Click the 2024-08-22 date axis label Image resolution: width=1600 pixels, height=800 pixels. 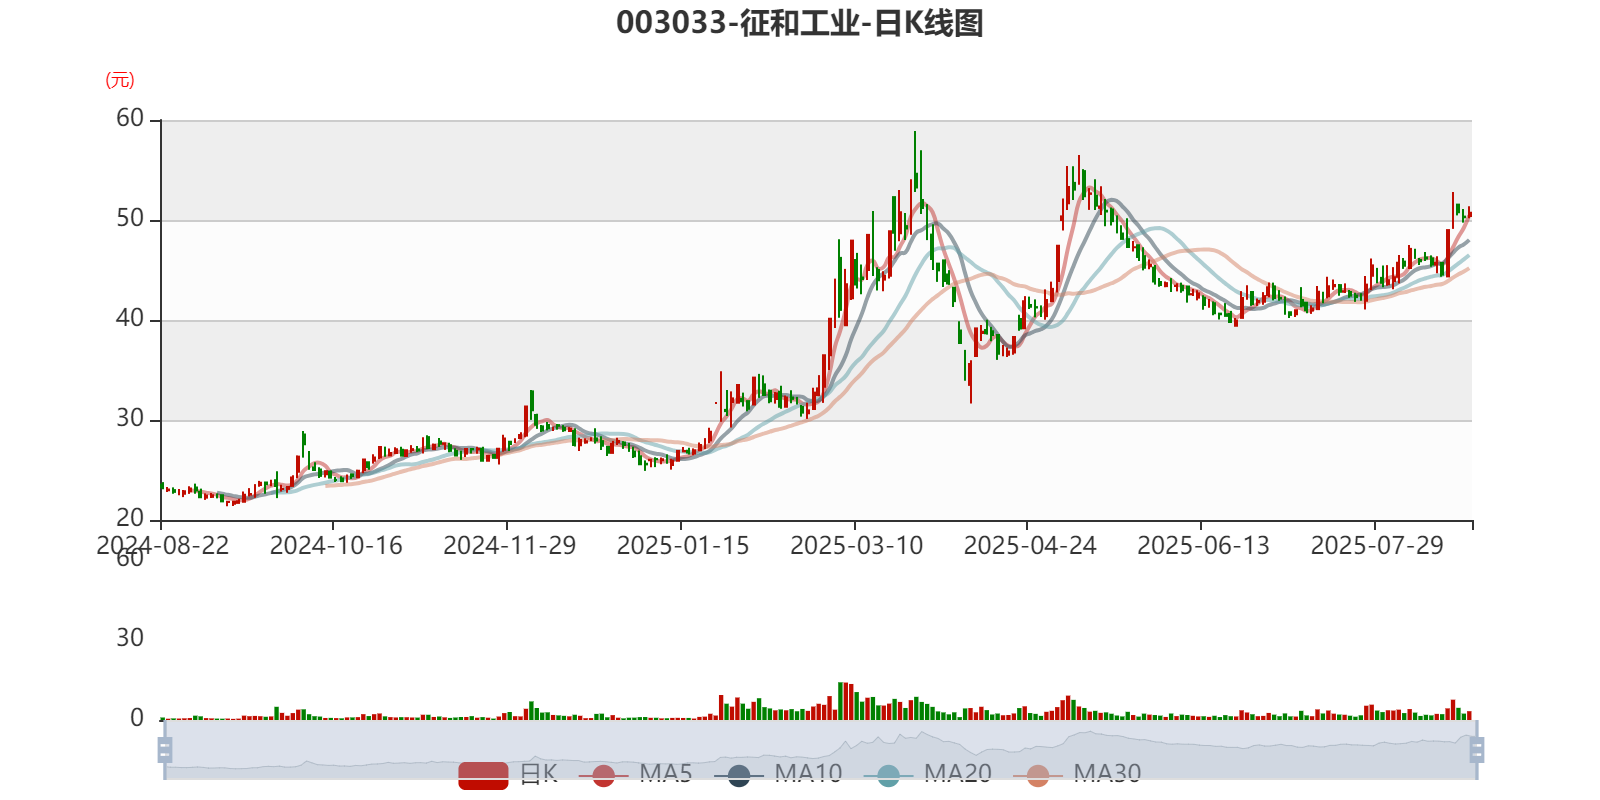coord(162,545)
